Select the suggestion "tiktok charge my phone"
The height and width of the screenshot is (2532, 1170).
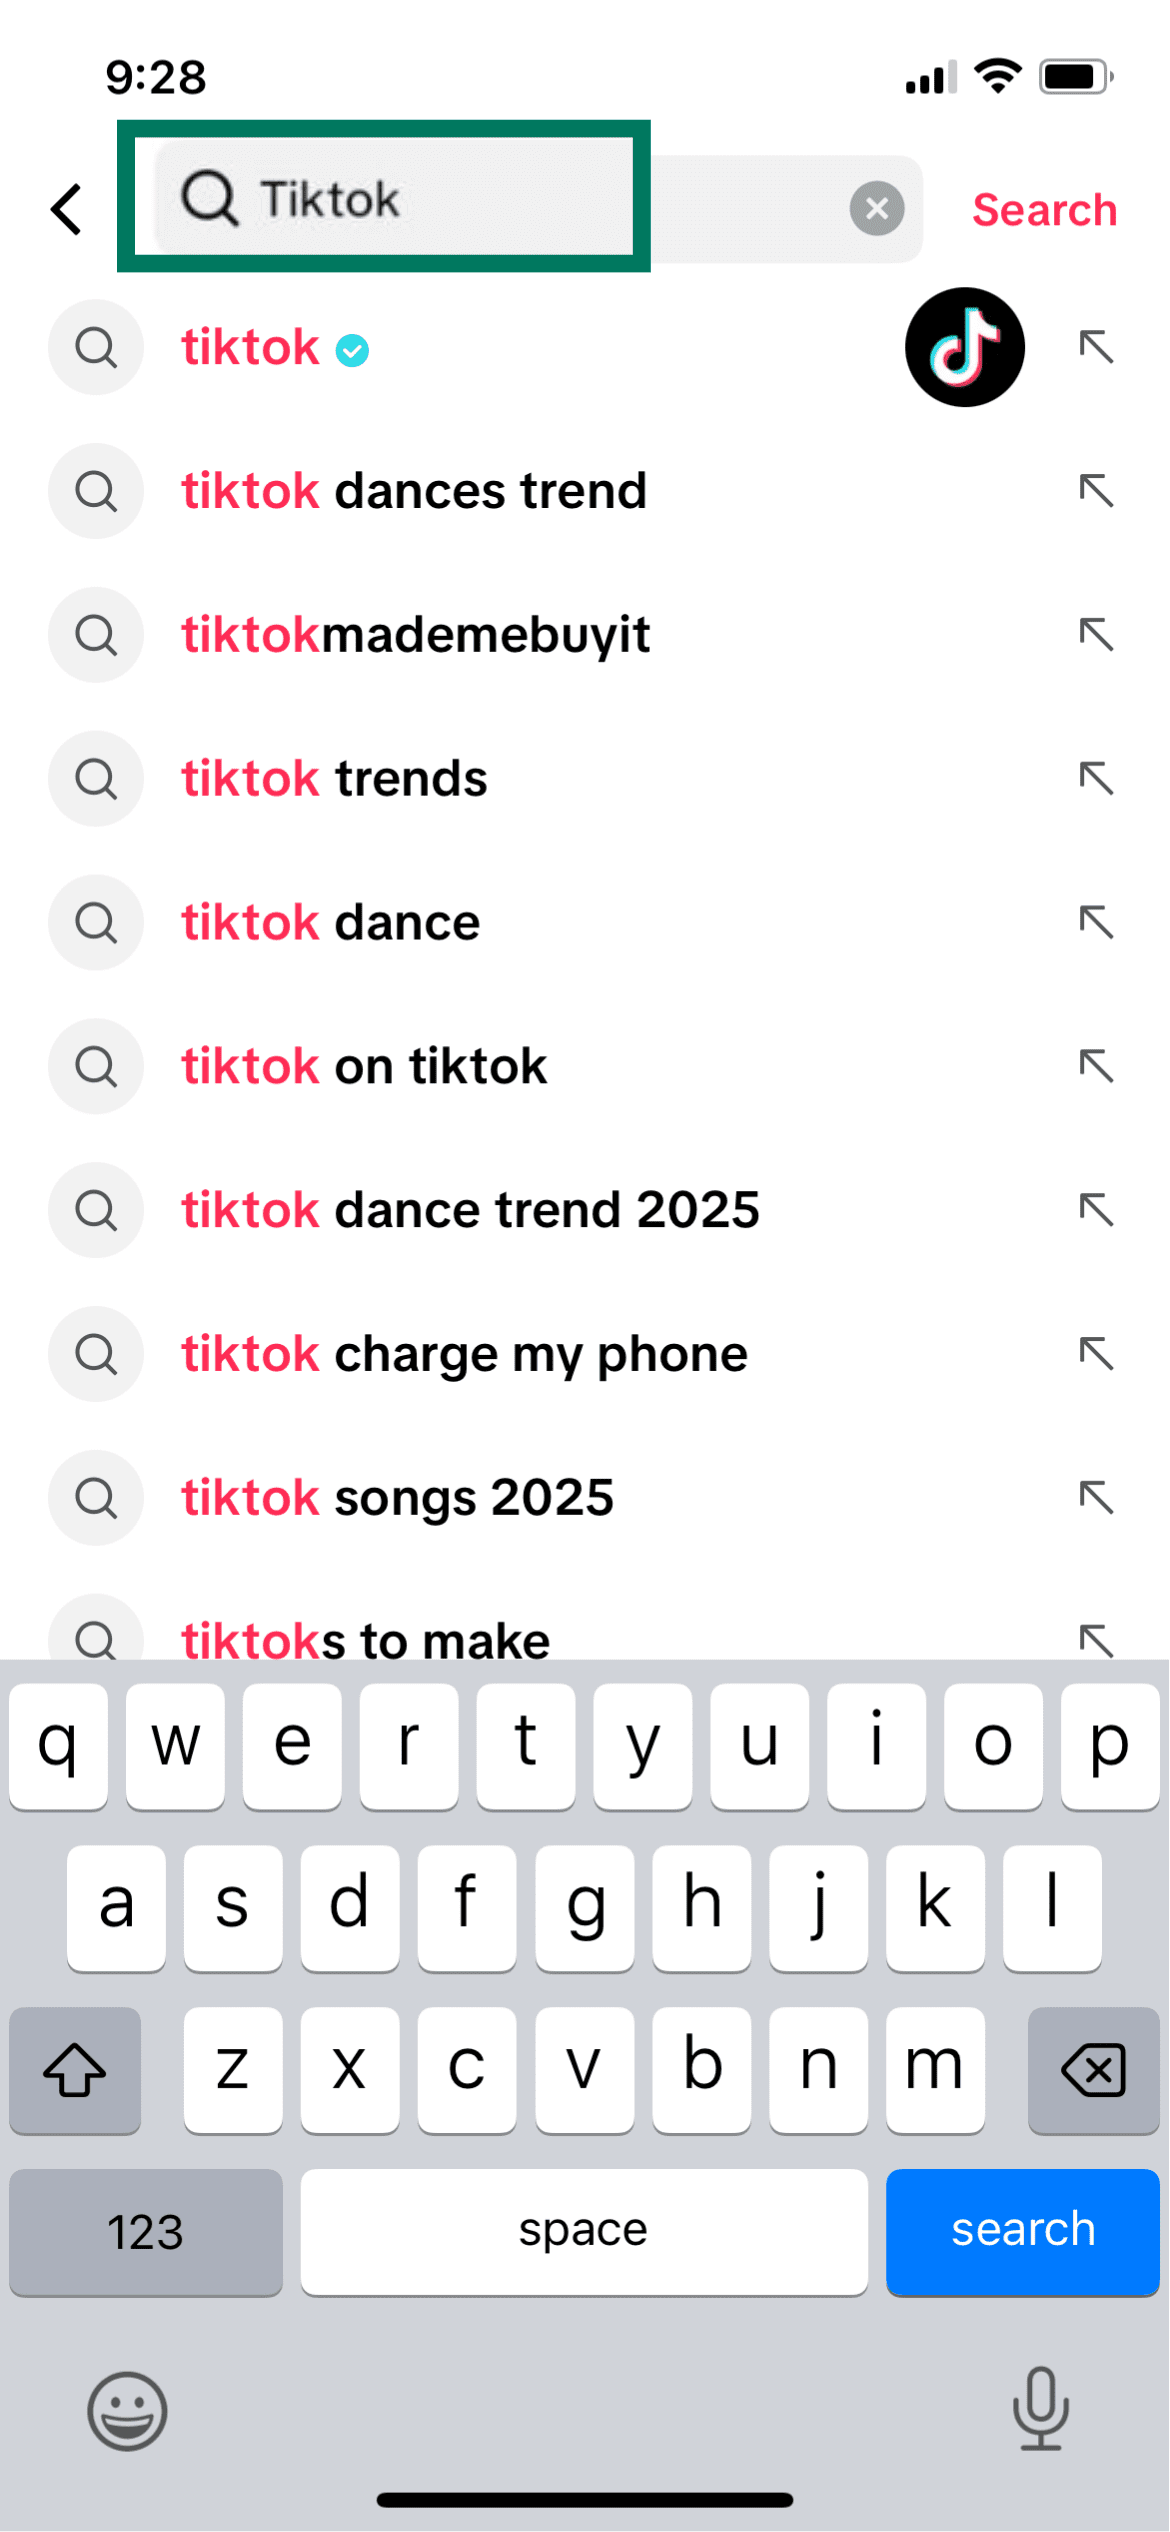(x=463, y=1353)
